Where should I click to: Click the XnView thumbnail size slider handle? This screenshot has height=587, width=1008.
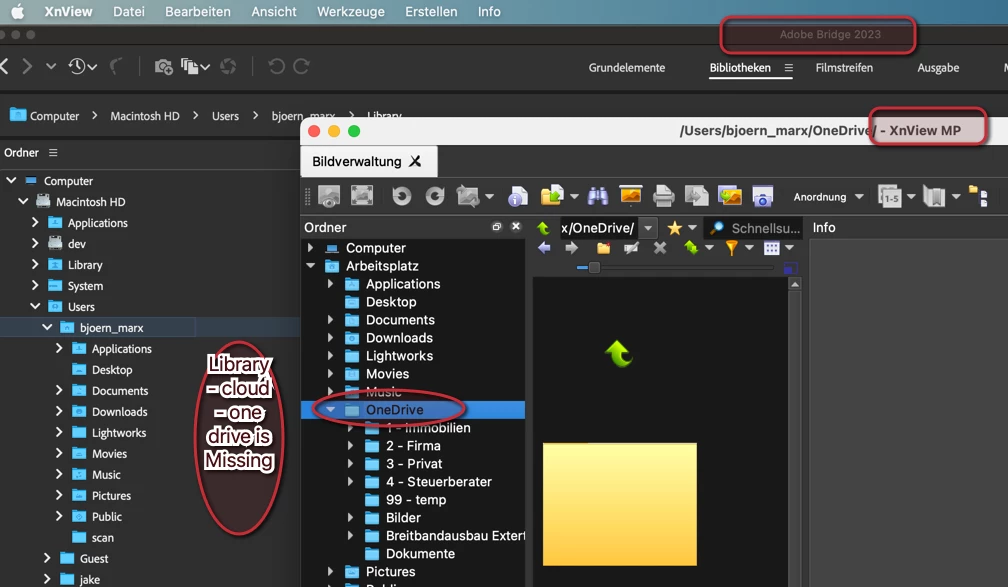click(x=594, y=267)
